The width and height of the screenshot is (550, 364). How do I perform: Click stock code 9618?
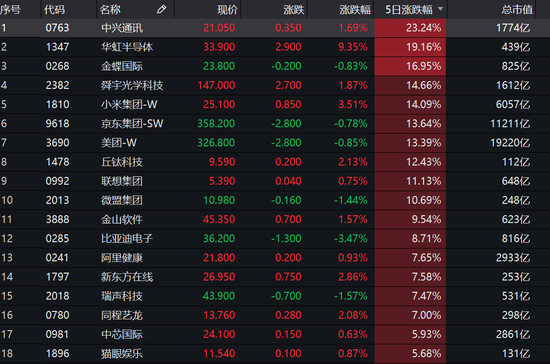tap(58, 124)
